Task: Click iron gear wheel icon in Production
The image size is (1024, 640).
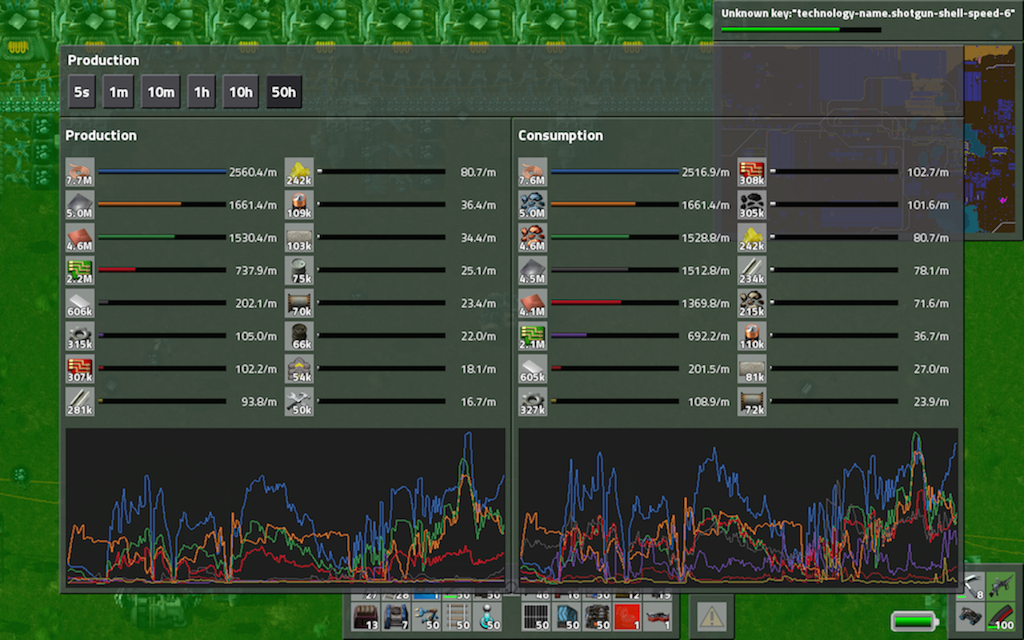Action: (x=80, y=336)
